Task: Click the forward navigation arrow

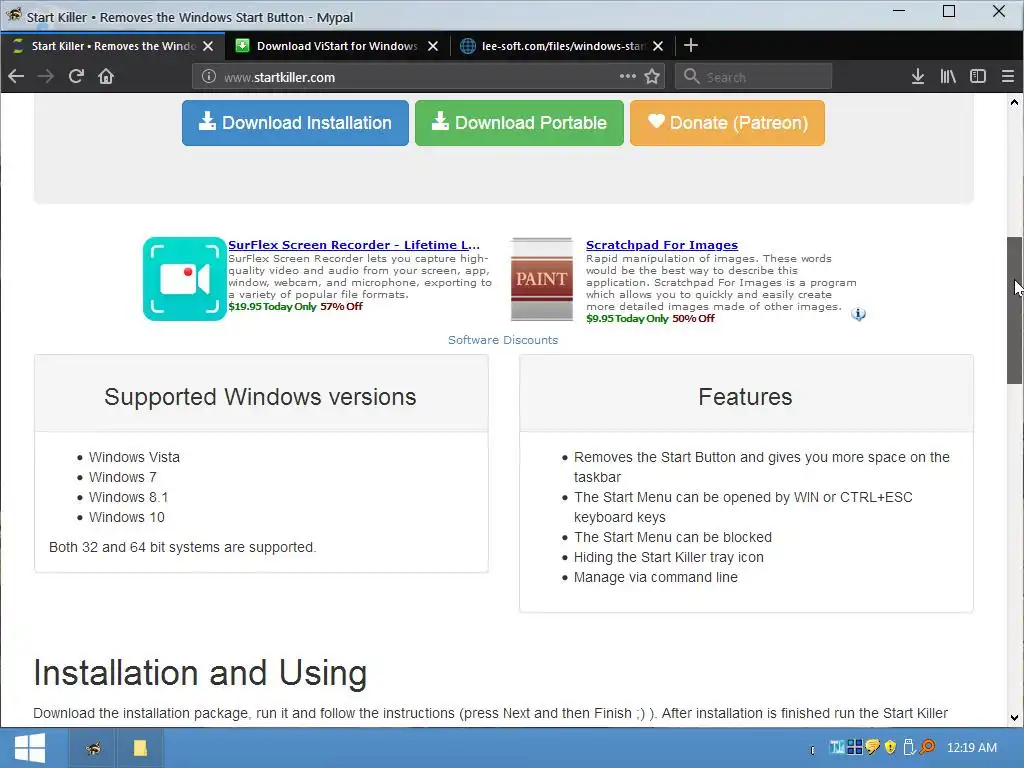Action: (x=46, y=76)
